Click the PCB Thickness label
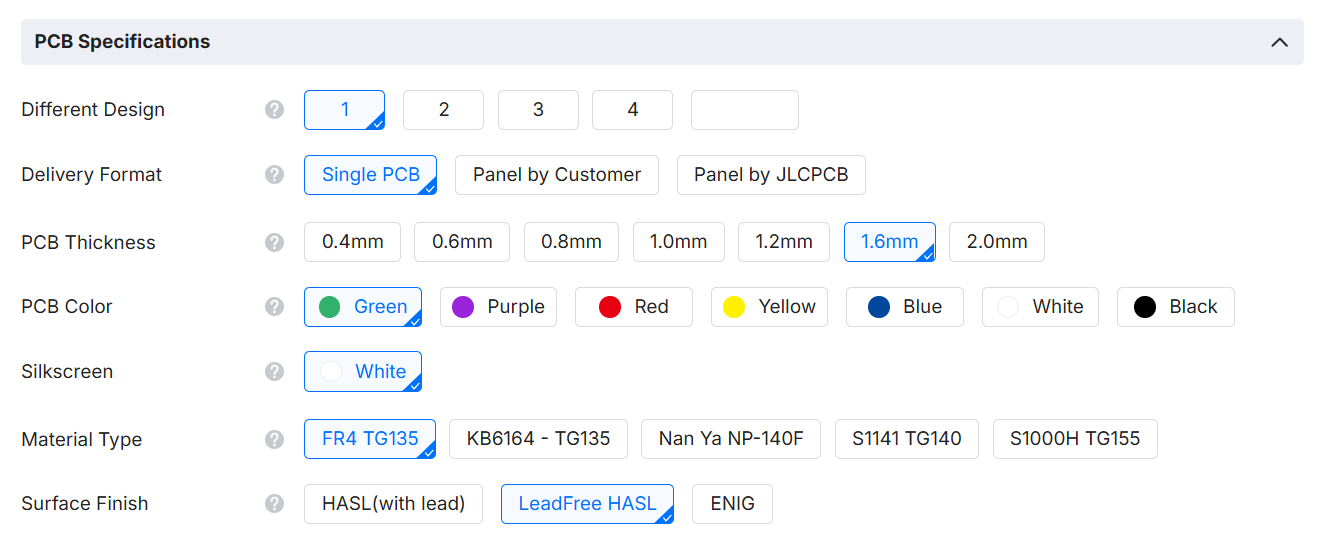 [88, 242]
